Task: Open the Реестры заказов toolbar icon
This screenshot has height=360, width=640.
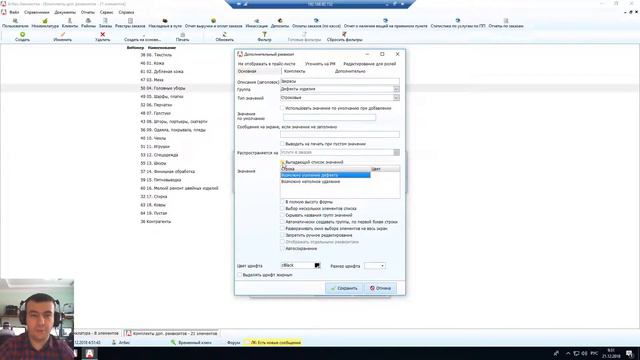Action: [x=130, y=23]
